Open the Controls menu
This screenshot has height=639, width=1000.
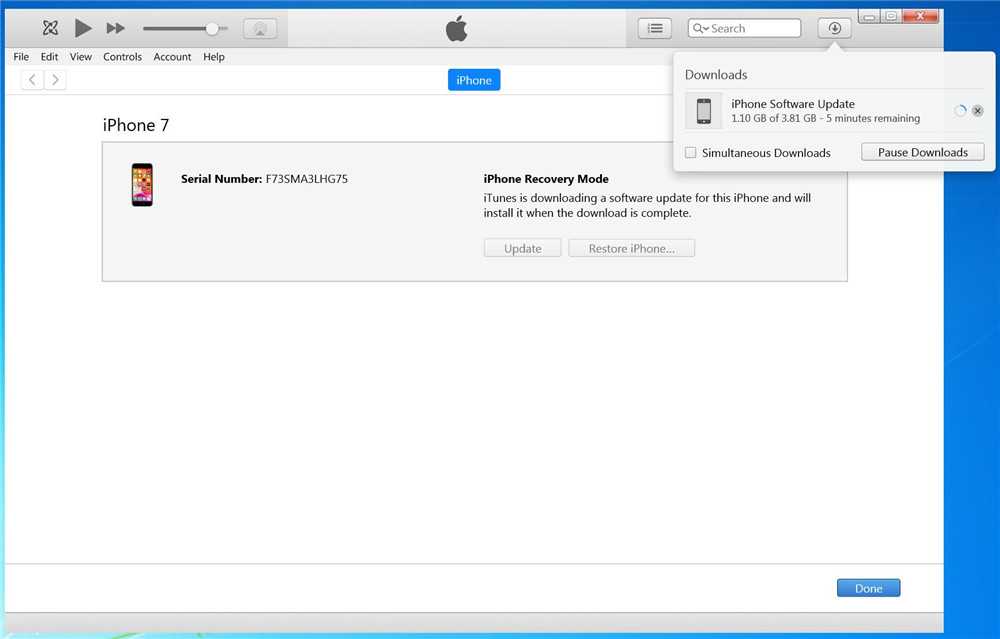(x=122, y=57)
